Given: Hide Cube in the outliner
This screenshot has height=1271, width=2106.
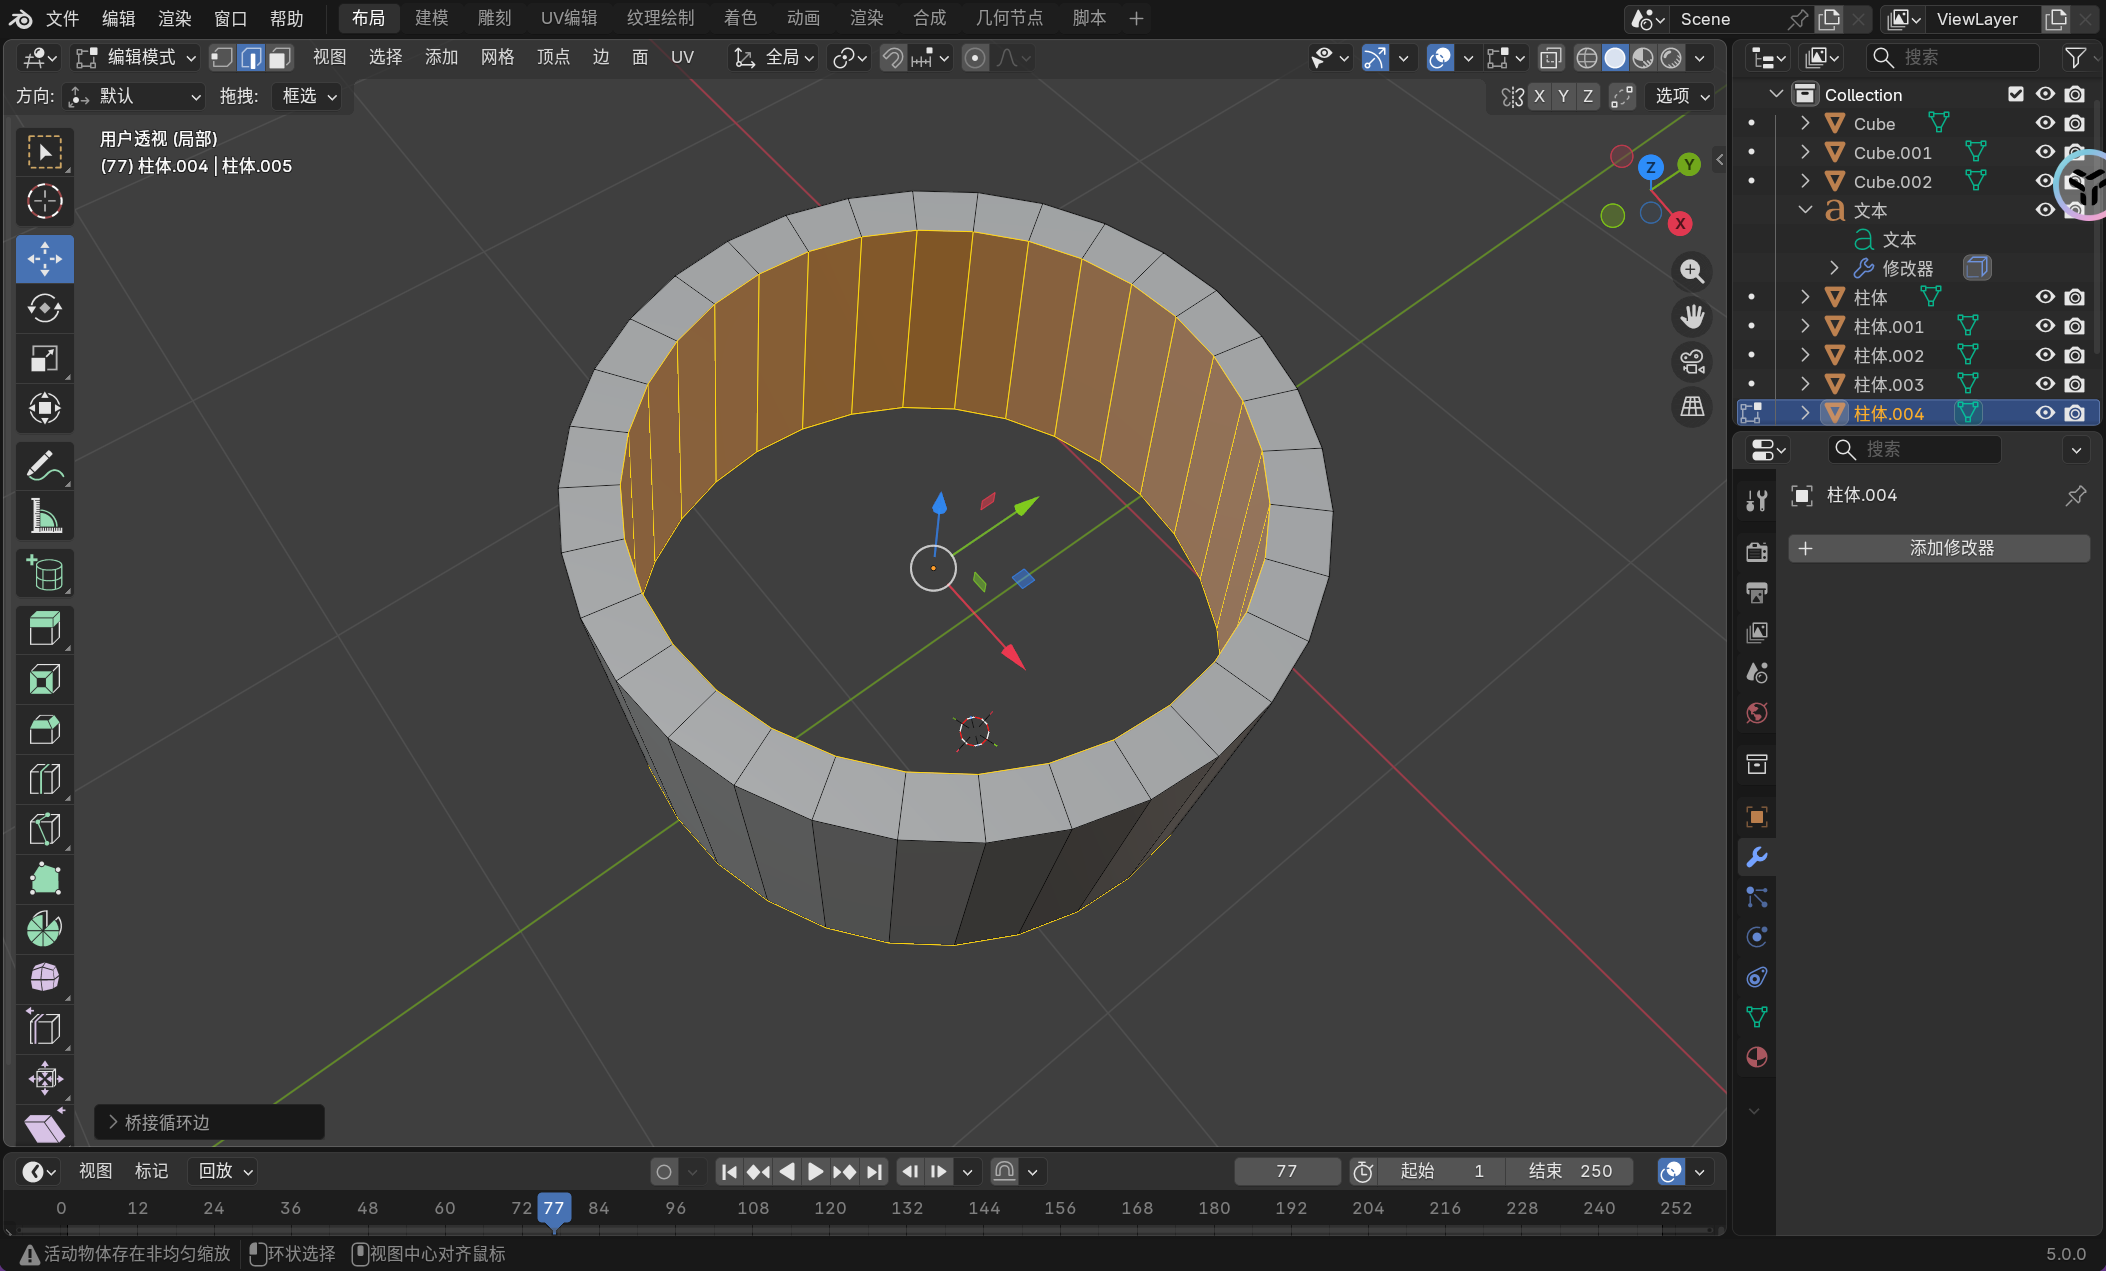Looking at the screenshot, I should click(x=2045, y=123).
